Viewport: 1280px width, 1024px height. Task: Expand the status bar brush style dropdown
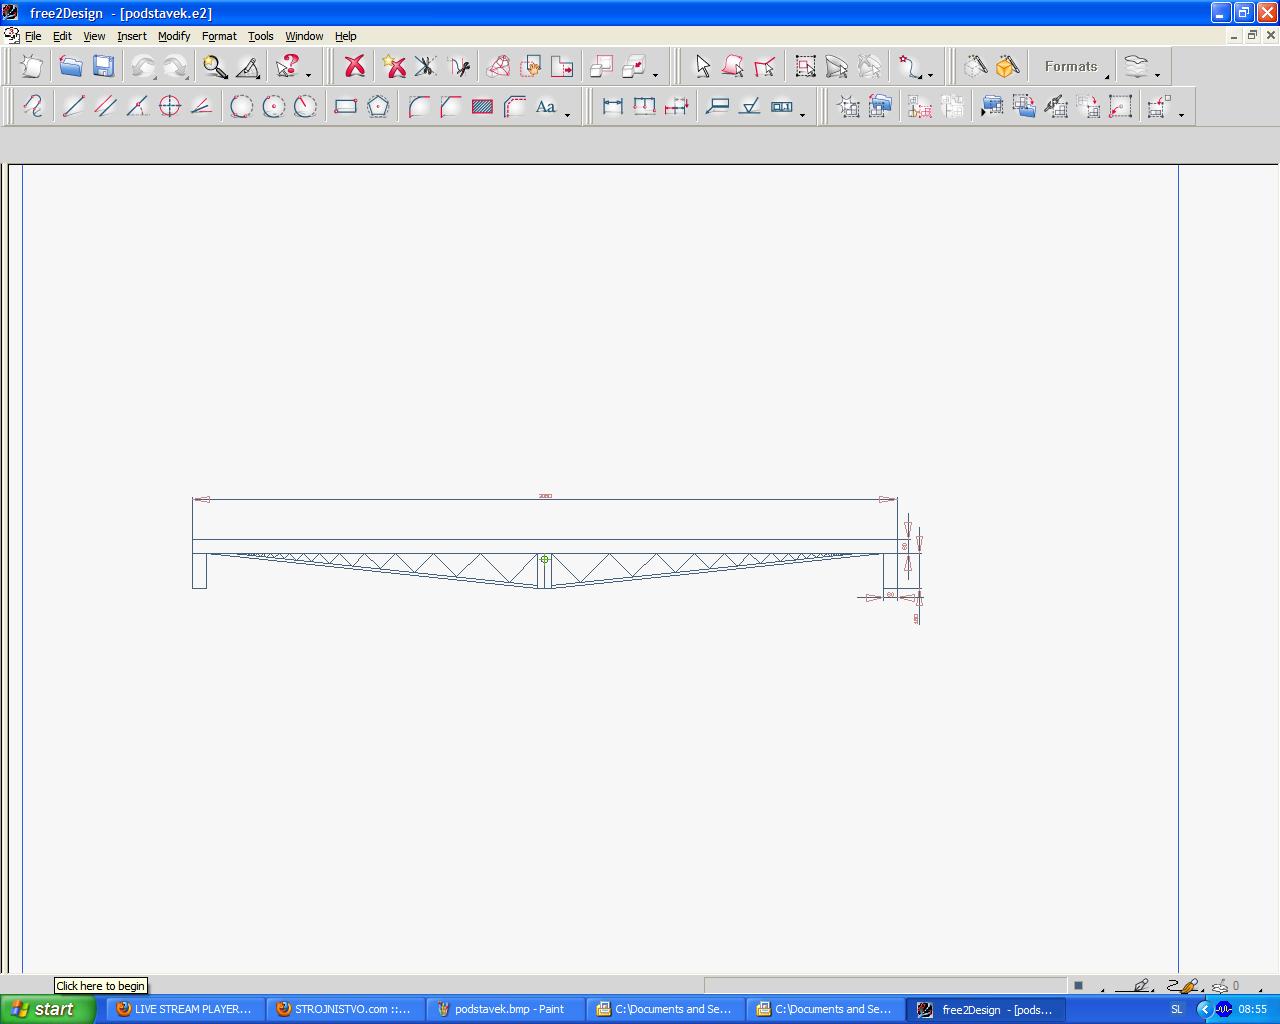1200,988
